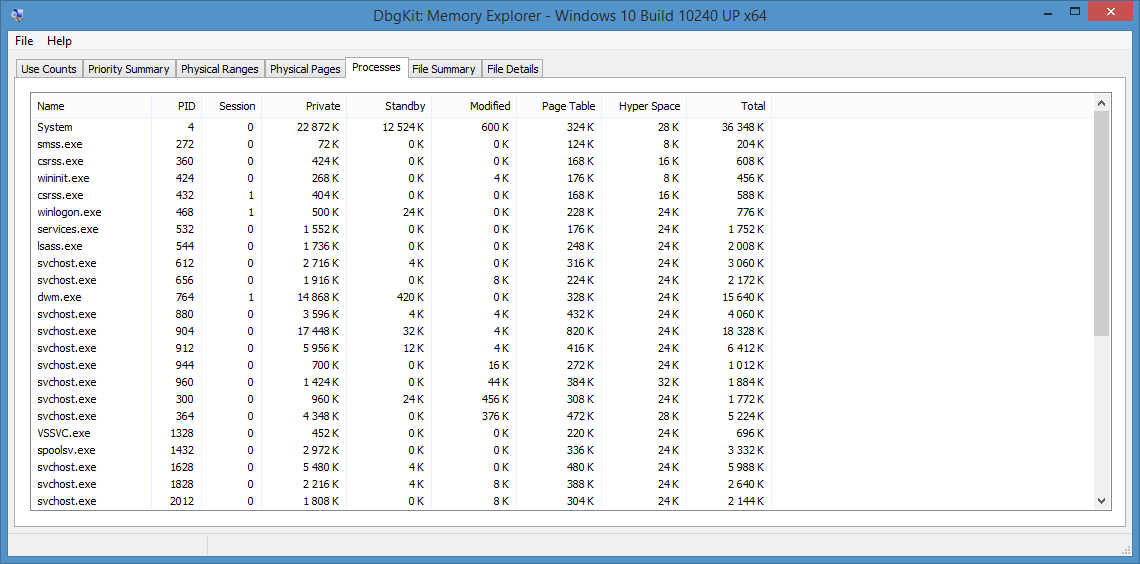
Task: Select svchost.exe with PID 880
Action: (401, 314)
